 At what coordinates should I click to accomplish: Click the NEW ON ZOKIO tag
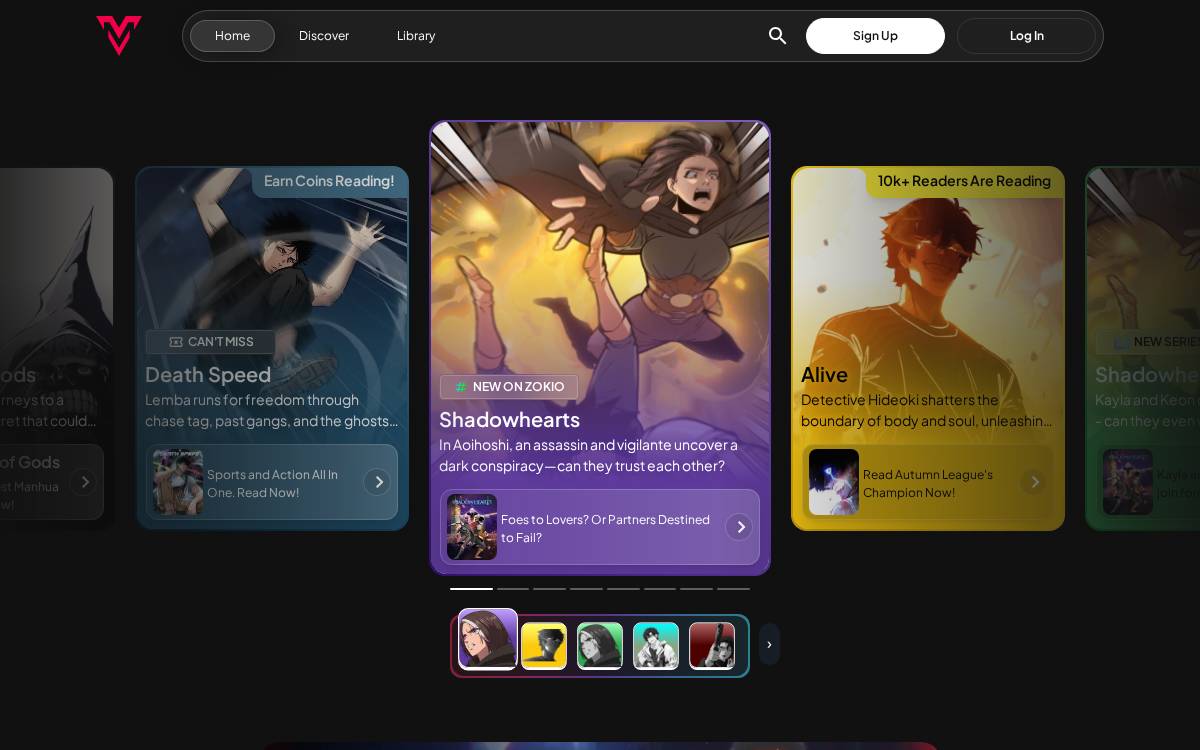pos(509,387)
